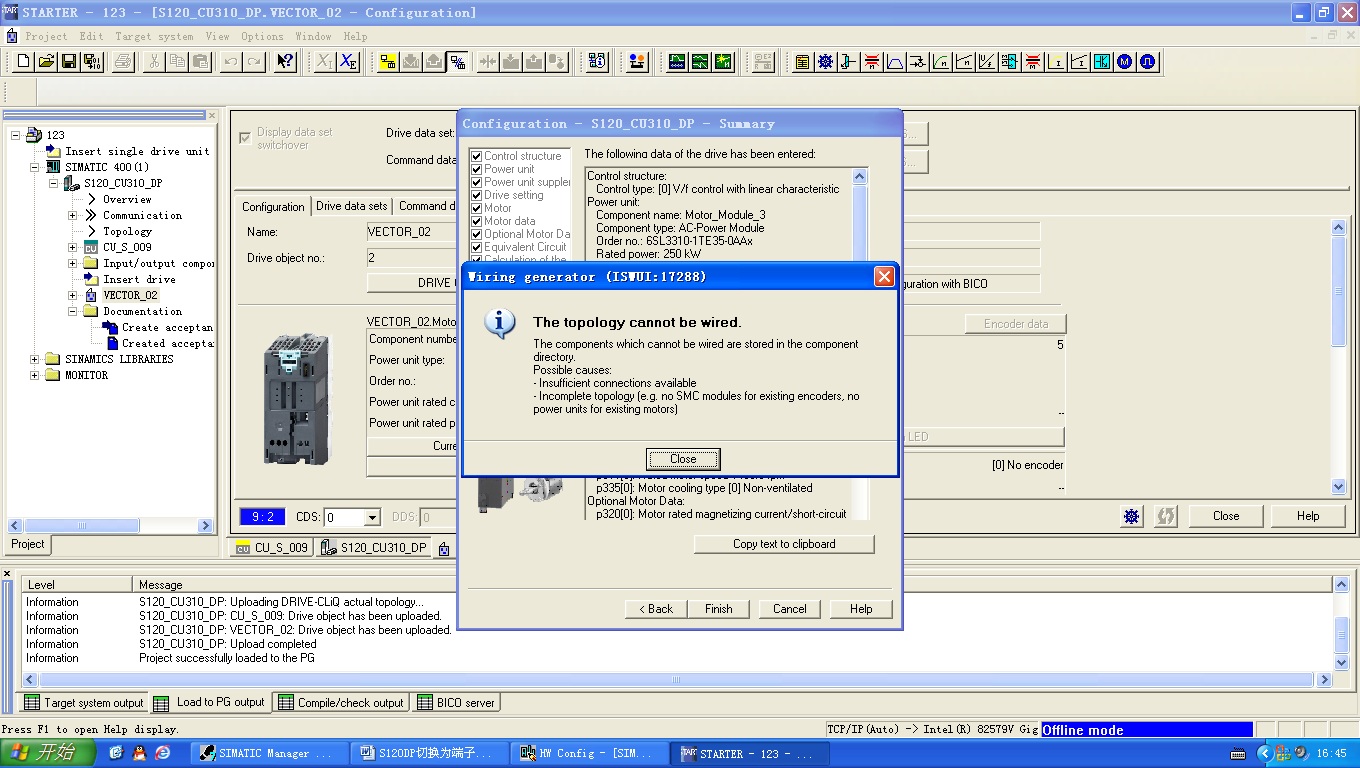Viewport: 1360px width, 768px height.
Task: Click the Wiring generator dialog close X
Action: 884,277
